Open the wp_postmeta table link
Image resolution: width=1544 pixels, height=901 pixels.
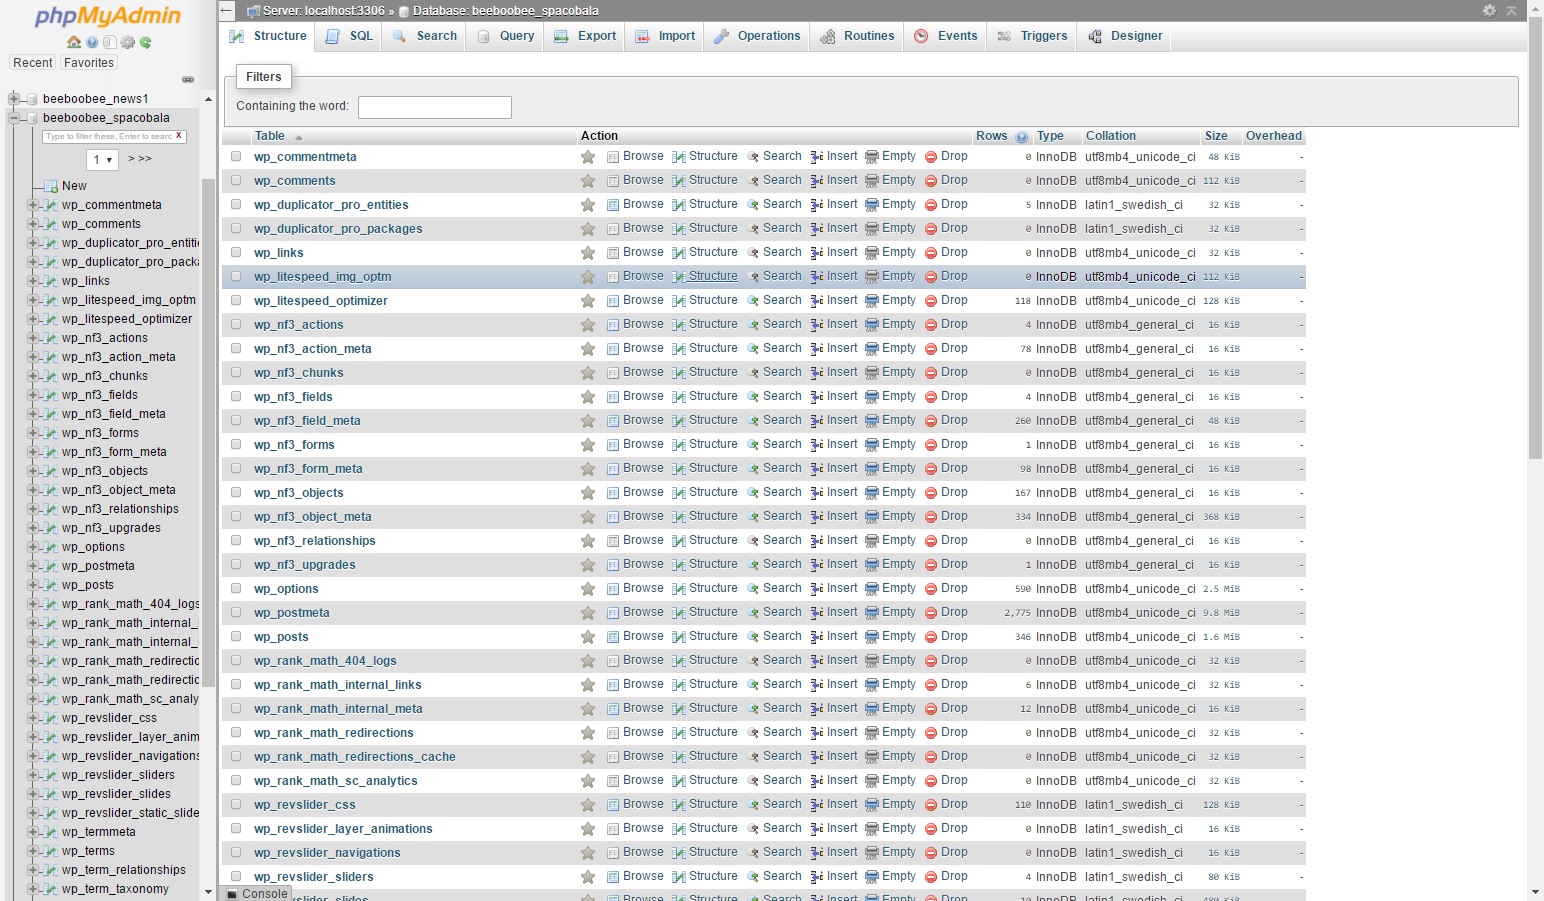(291, 613)
